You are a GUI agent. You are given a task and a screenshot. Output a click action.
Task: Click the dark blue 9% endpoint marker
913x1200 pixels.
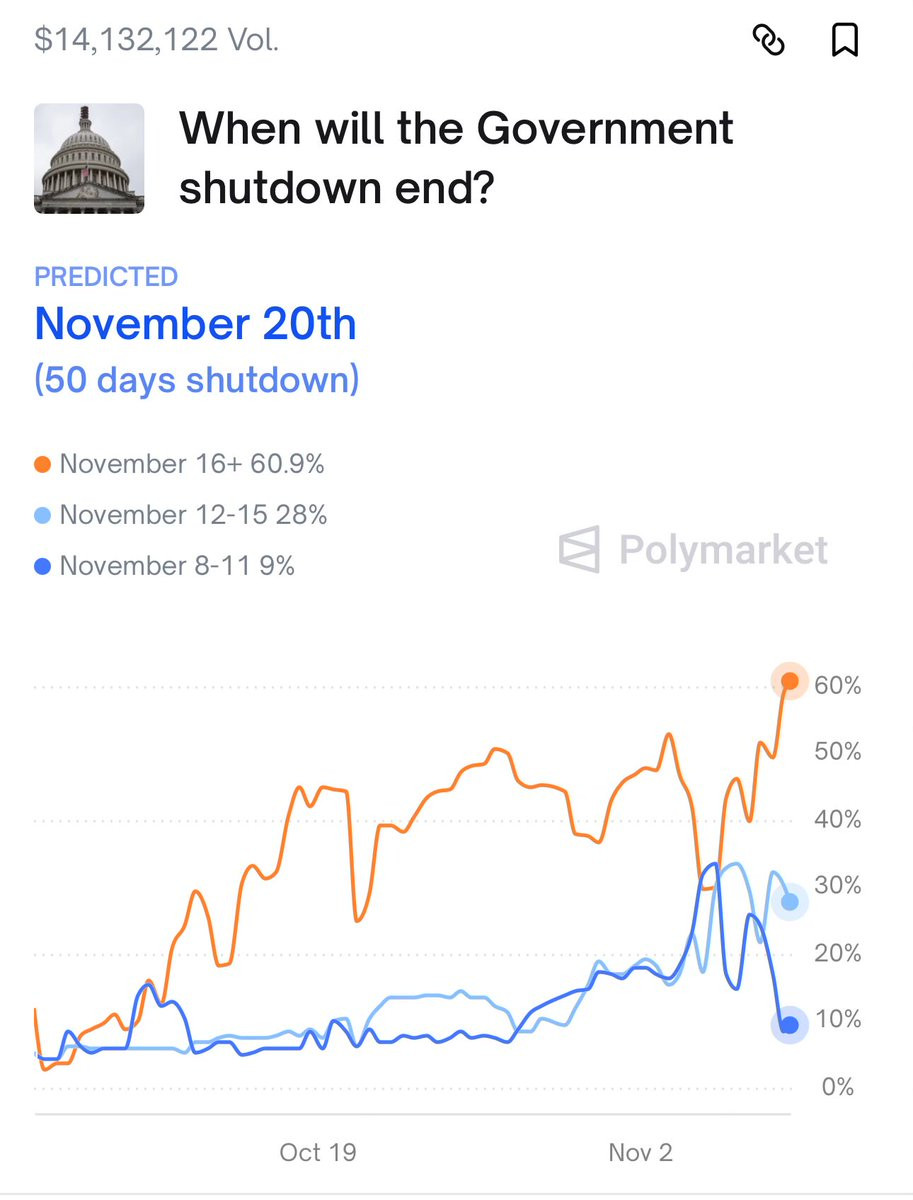(x=790, y=1025)
